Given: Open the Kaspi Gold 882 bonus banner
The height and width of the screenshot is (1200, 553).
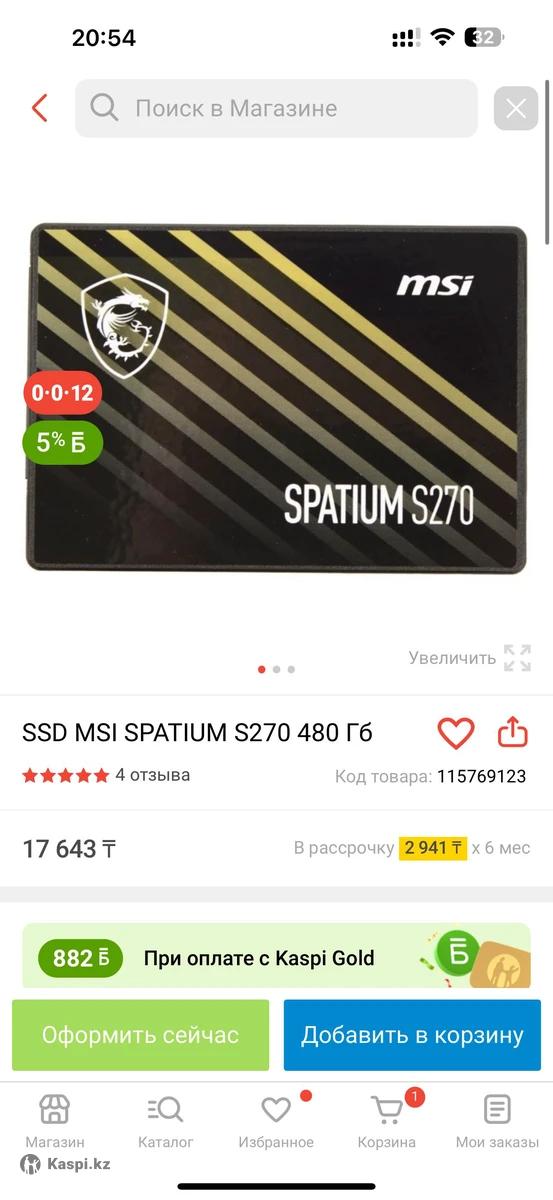Looking at the screenshot, I should 276,956.
